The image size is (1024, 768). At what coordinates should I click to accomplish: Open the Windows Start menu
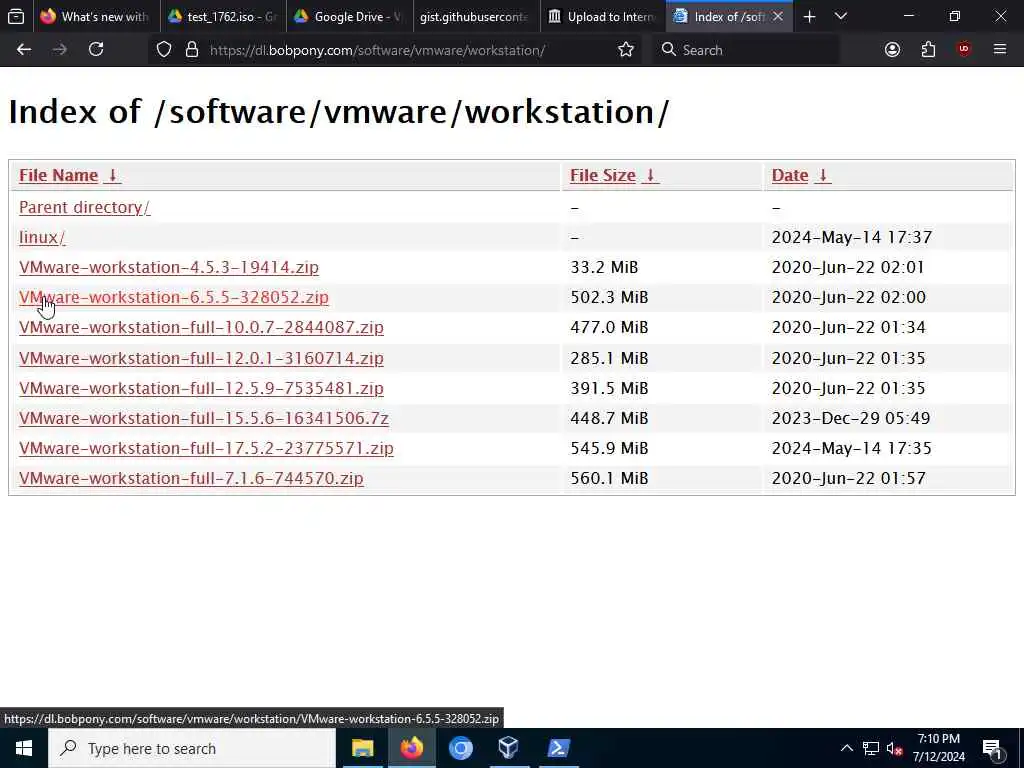pyautogui.click(x=24, y=748)
